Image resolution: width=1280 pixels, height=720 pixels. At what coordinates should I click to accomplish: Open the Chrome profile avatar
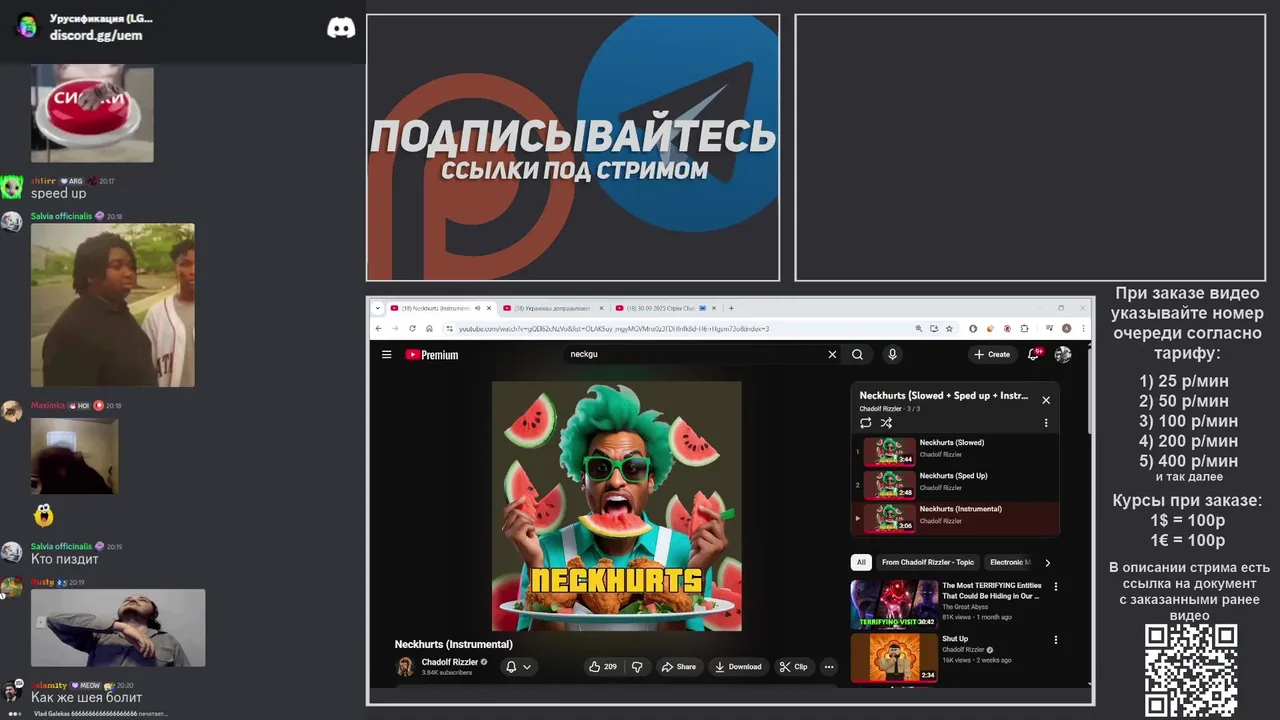click(1067, 328)
